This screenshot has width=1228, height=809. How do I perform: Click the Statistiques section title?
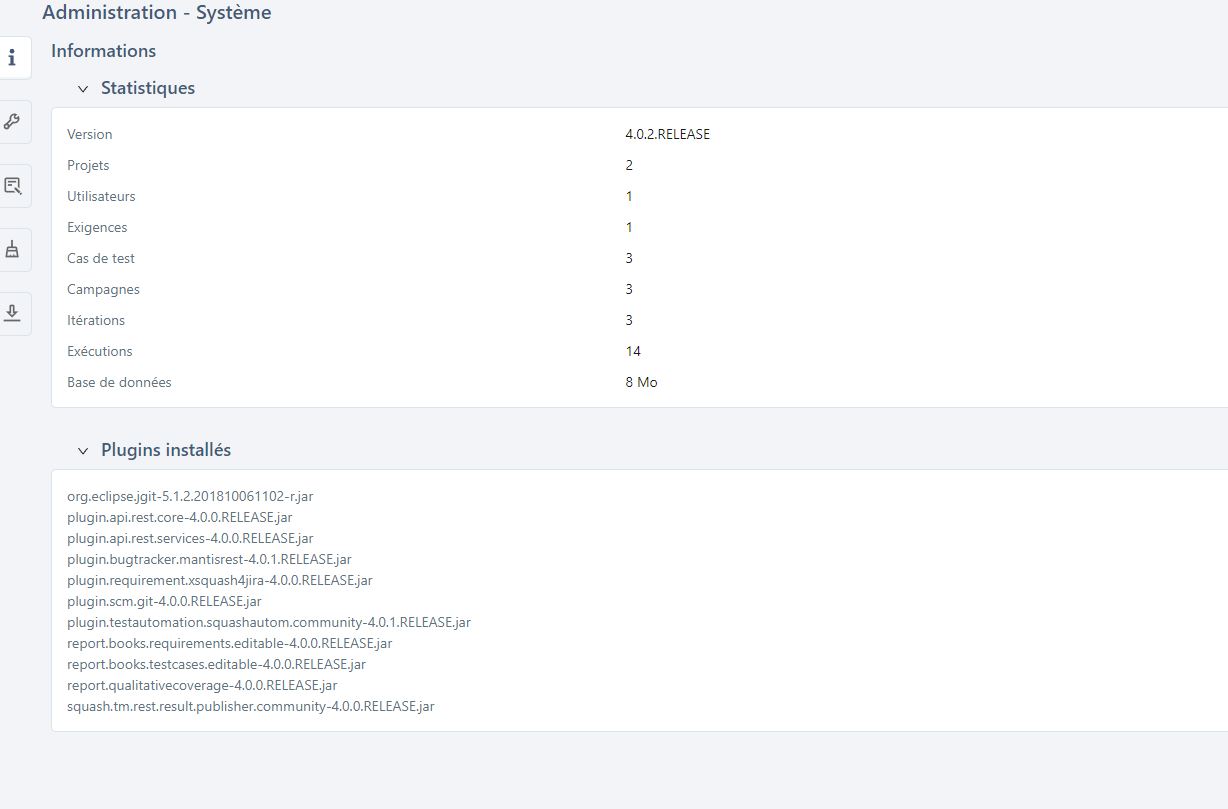[x=148, y=88]
